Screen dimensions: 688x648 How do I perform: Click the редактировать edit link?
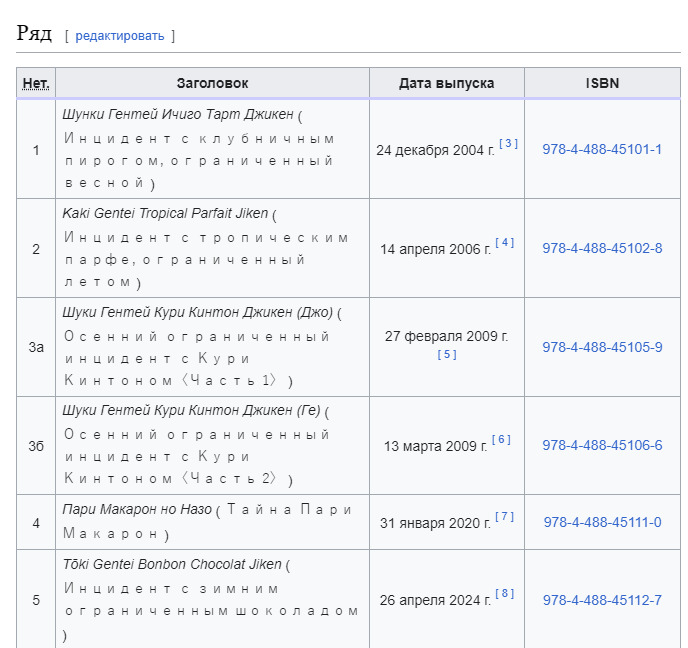[119, 36]
